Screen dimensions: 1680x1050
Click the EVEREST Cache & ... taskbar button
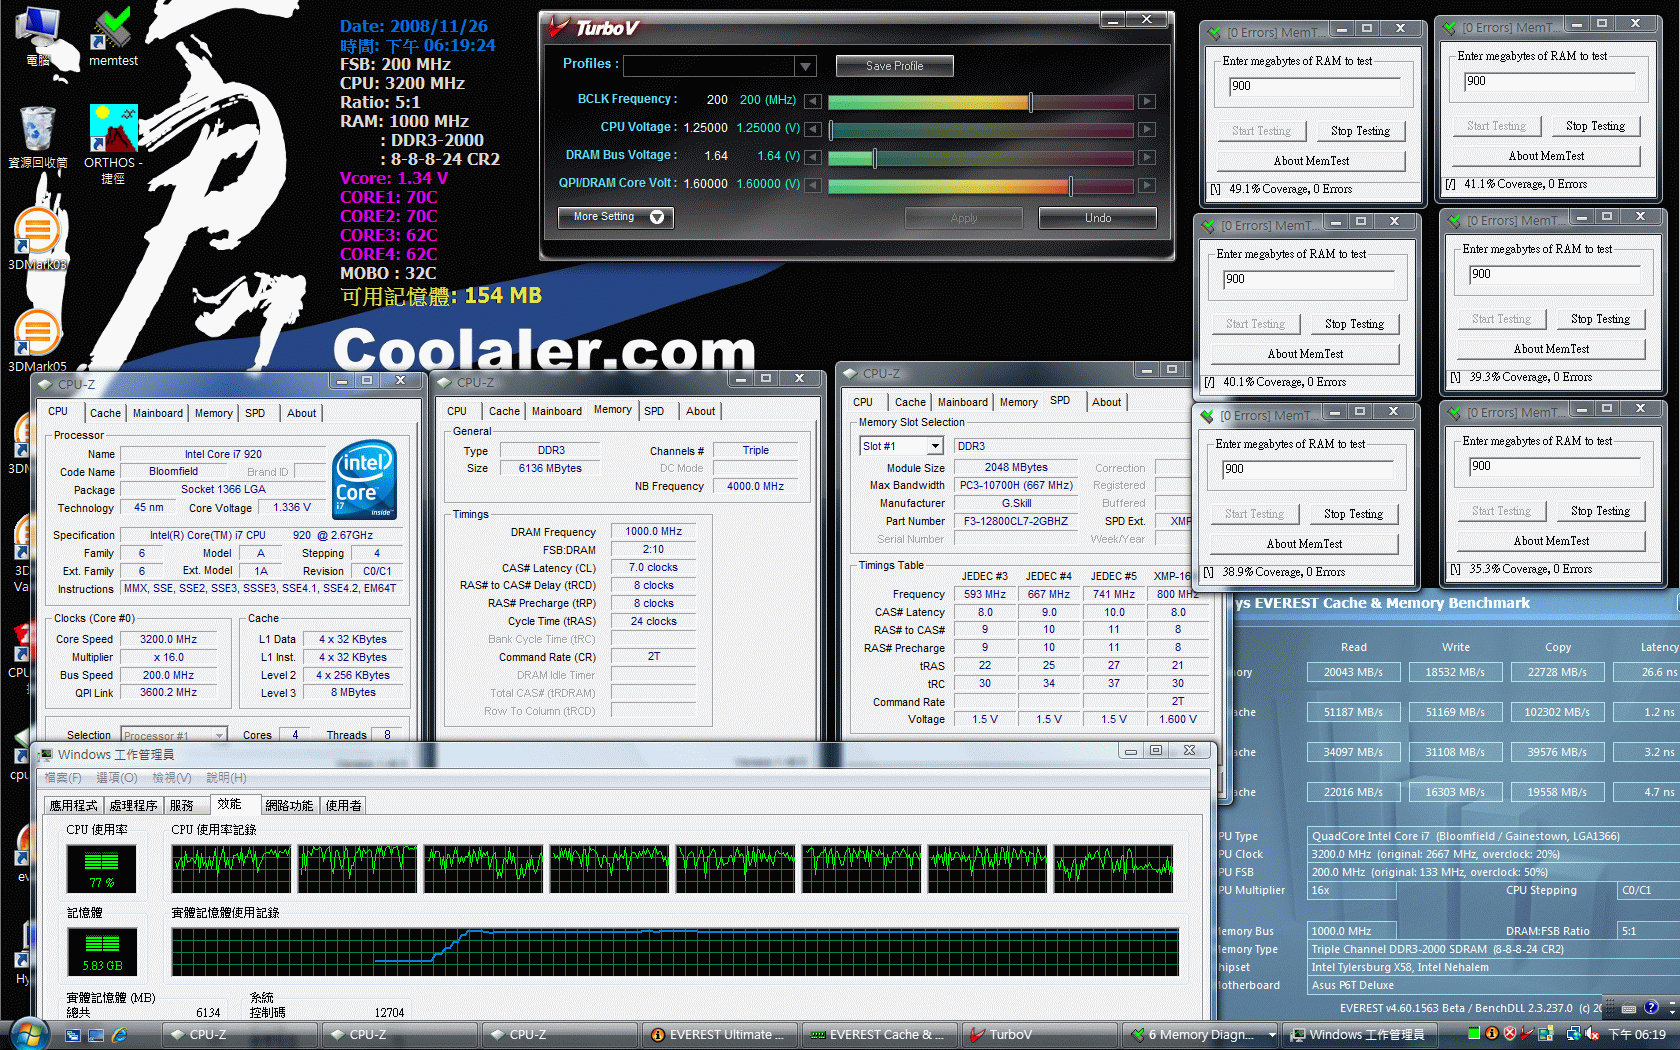click(x=880, y=1035)
